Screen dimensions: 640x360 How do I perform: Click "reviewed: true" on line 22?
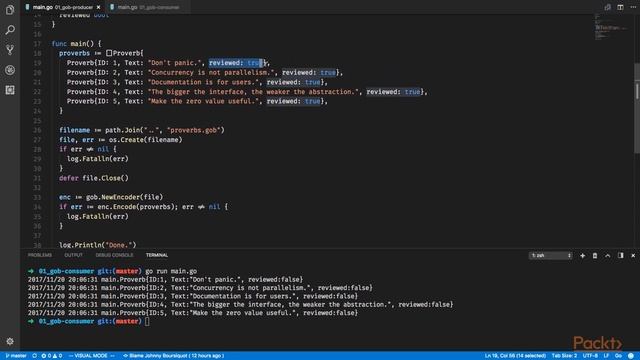393,92
